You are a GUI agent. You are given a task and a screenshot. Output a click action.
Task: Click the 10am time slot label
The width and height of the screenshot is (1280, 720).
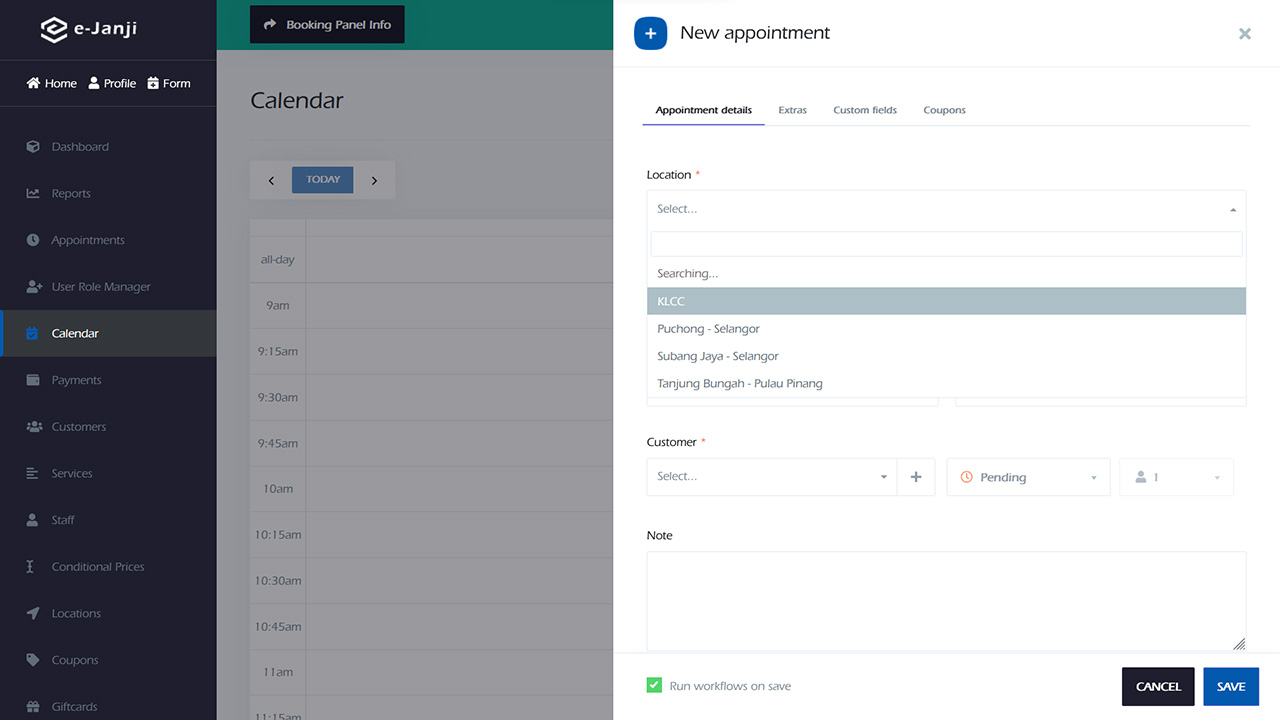click(278, 489)
